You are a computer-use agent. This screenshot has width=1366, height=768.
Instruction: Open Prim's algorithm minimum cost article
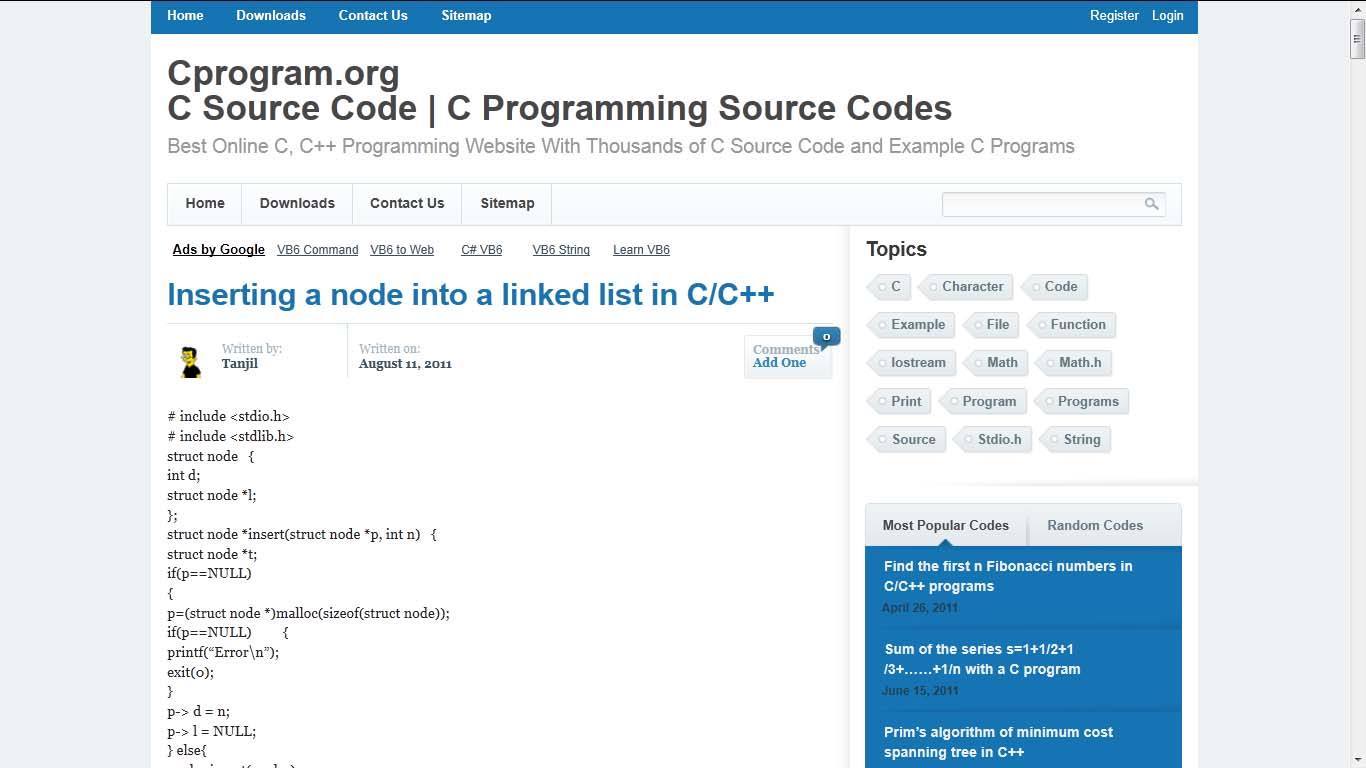[998, 742]
